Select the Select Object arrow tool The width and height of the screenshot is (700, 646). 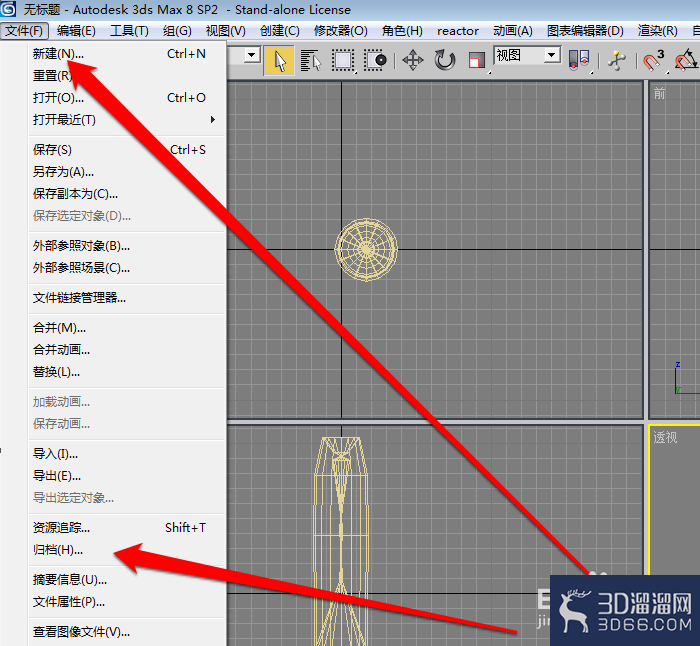click(x=279, y=60)
